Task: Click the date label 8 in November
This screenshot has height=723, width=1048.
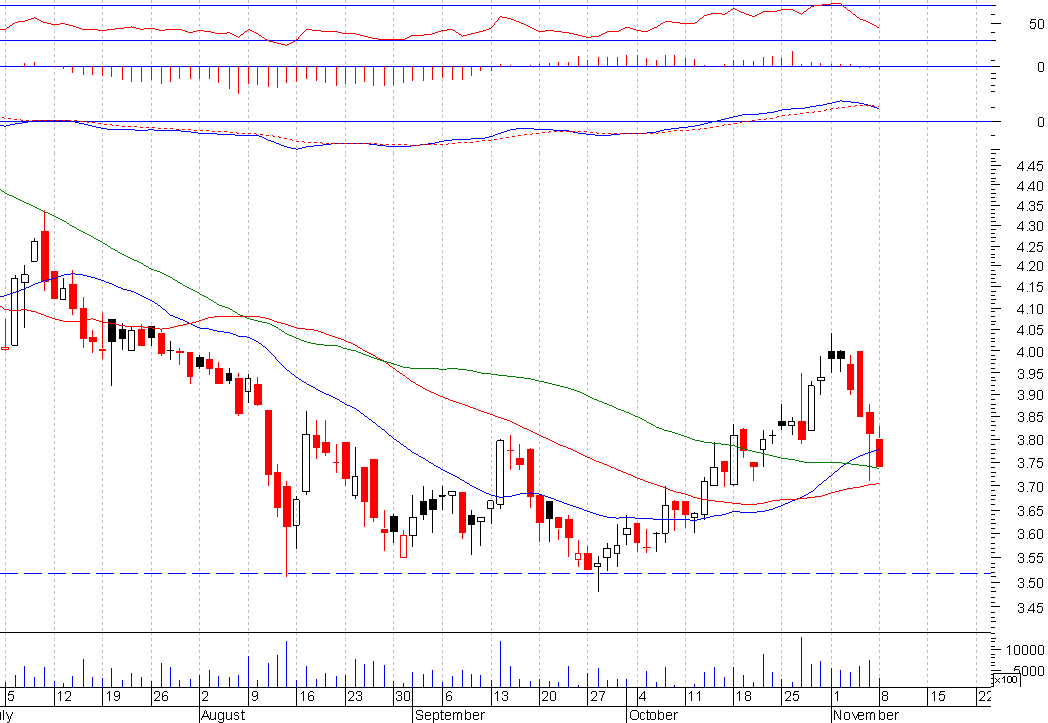Action: 885,696
